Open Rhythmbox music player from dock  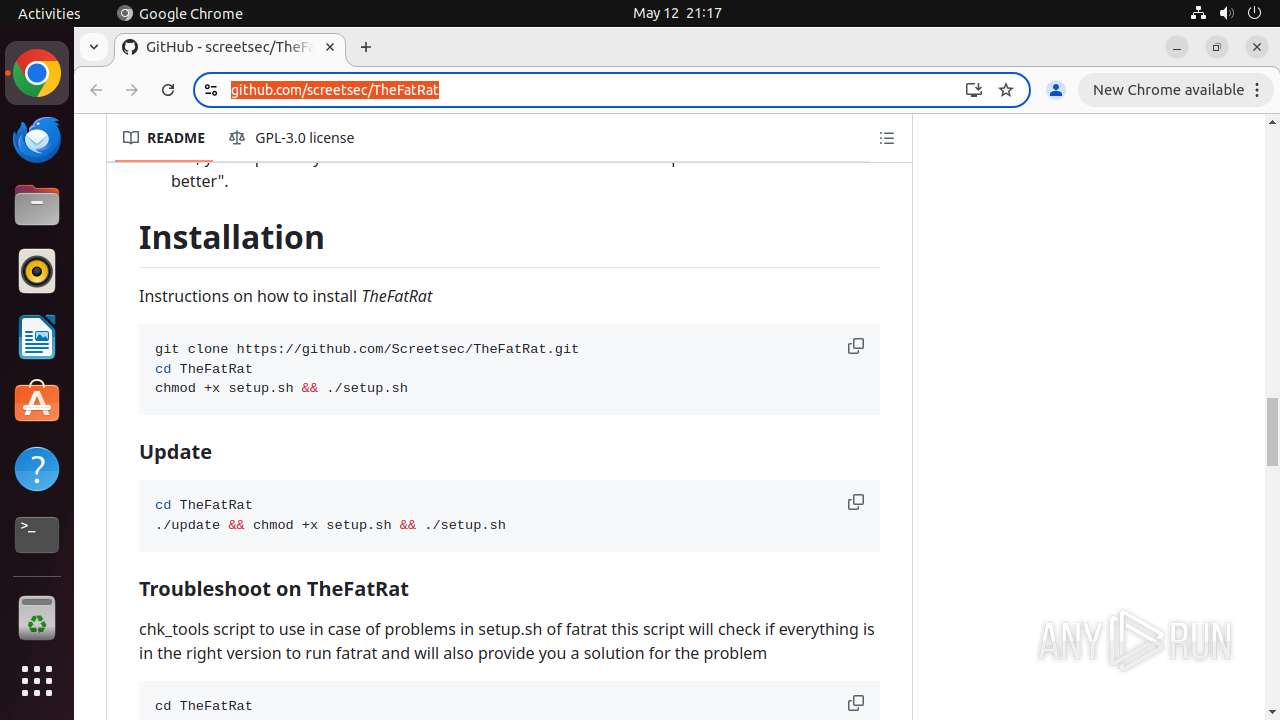tap(37, 271)
